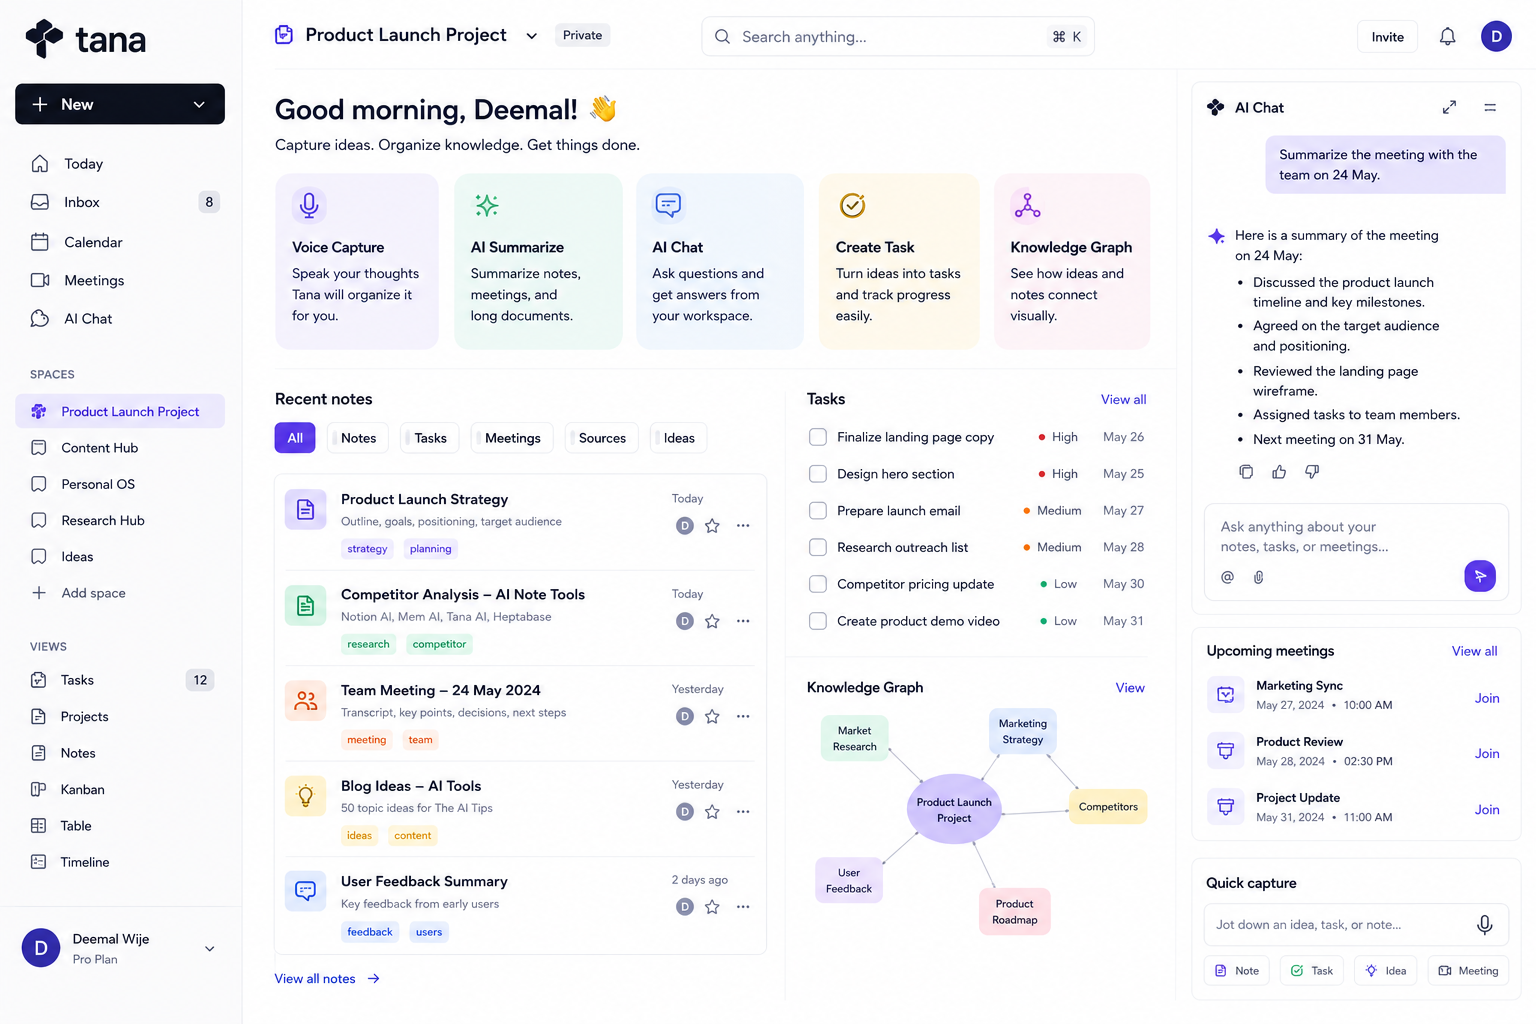Filter recent notes by Ideas
This screenshot has width=1536, height=1024.
[x=679, y=438]
